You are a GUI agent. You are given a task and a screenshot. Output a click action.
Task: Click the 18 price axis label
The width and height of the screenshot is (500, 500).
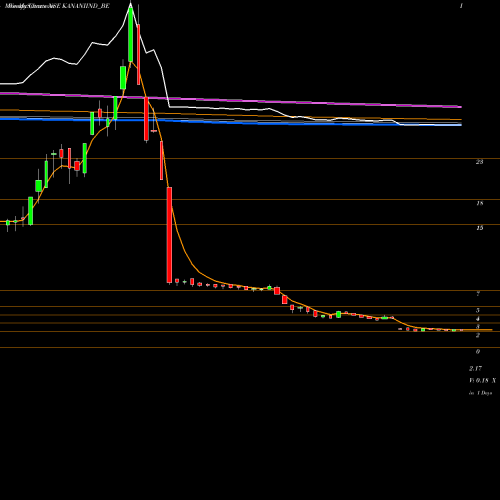(479, 203)
